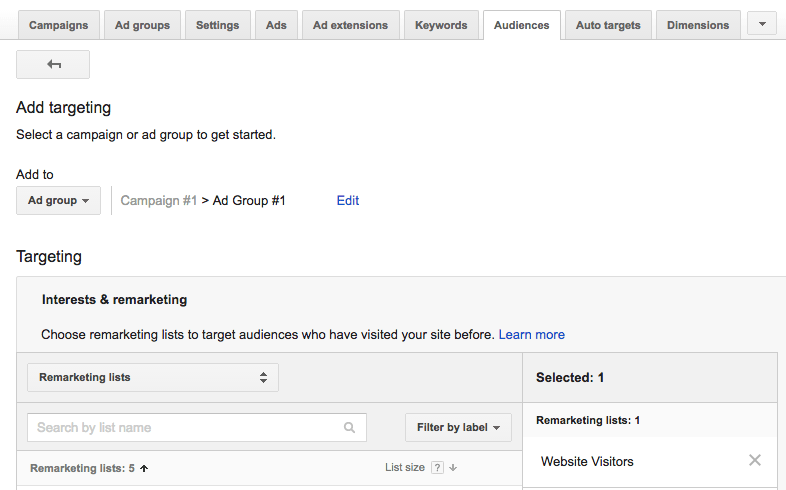Go to the Ad extensions tab
The height and width of the screenshot is (490, 786).
tap(350, 25)
